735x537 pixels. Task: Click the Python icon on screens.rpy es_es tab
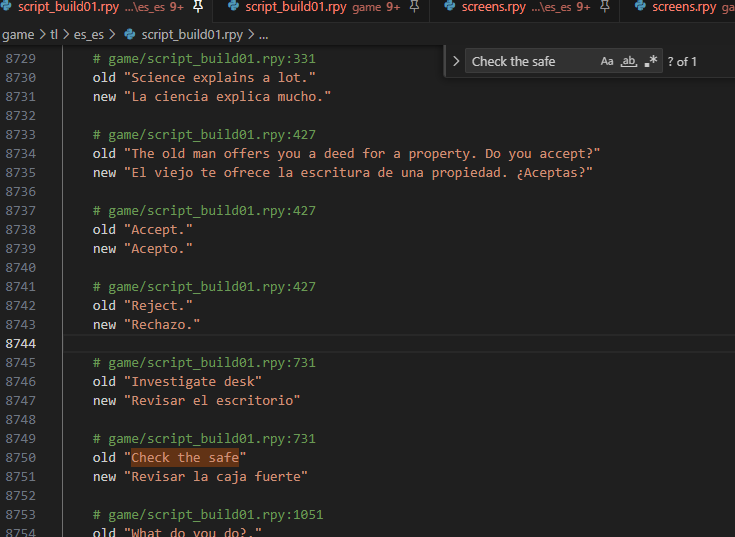tap(450, 6)
